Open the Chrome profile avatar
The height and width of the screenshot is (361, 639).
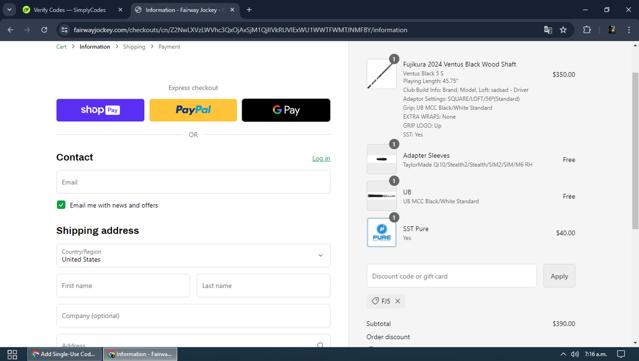(612, 29)
